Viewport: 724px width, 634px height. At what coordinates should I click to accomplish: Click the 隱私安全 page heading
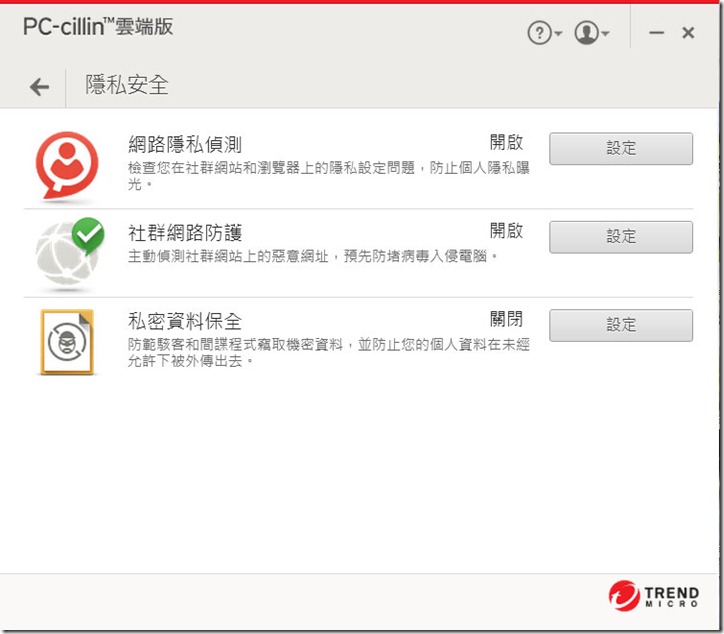coord(127,85)
